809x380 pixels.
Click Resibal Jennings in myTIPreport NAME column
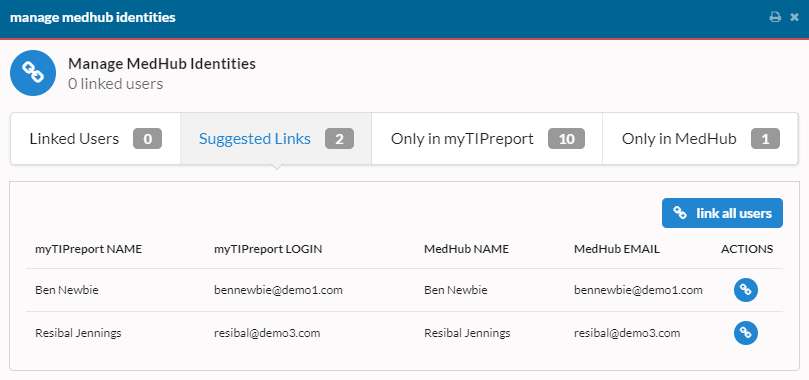click(78, 333)
